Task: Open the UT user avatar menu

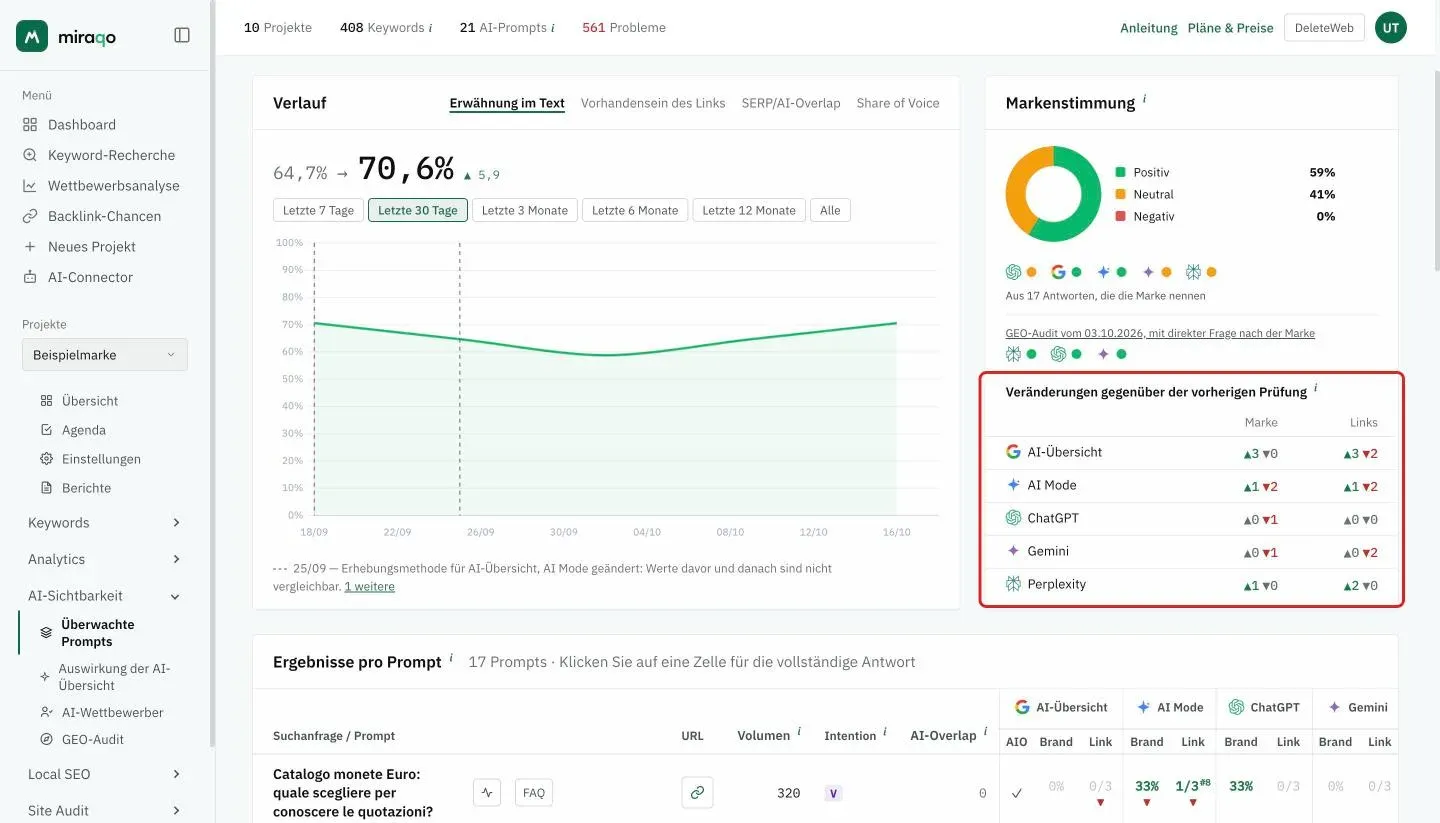Action: (1391, 28)
